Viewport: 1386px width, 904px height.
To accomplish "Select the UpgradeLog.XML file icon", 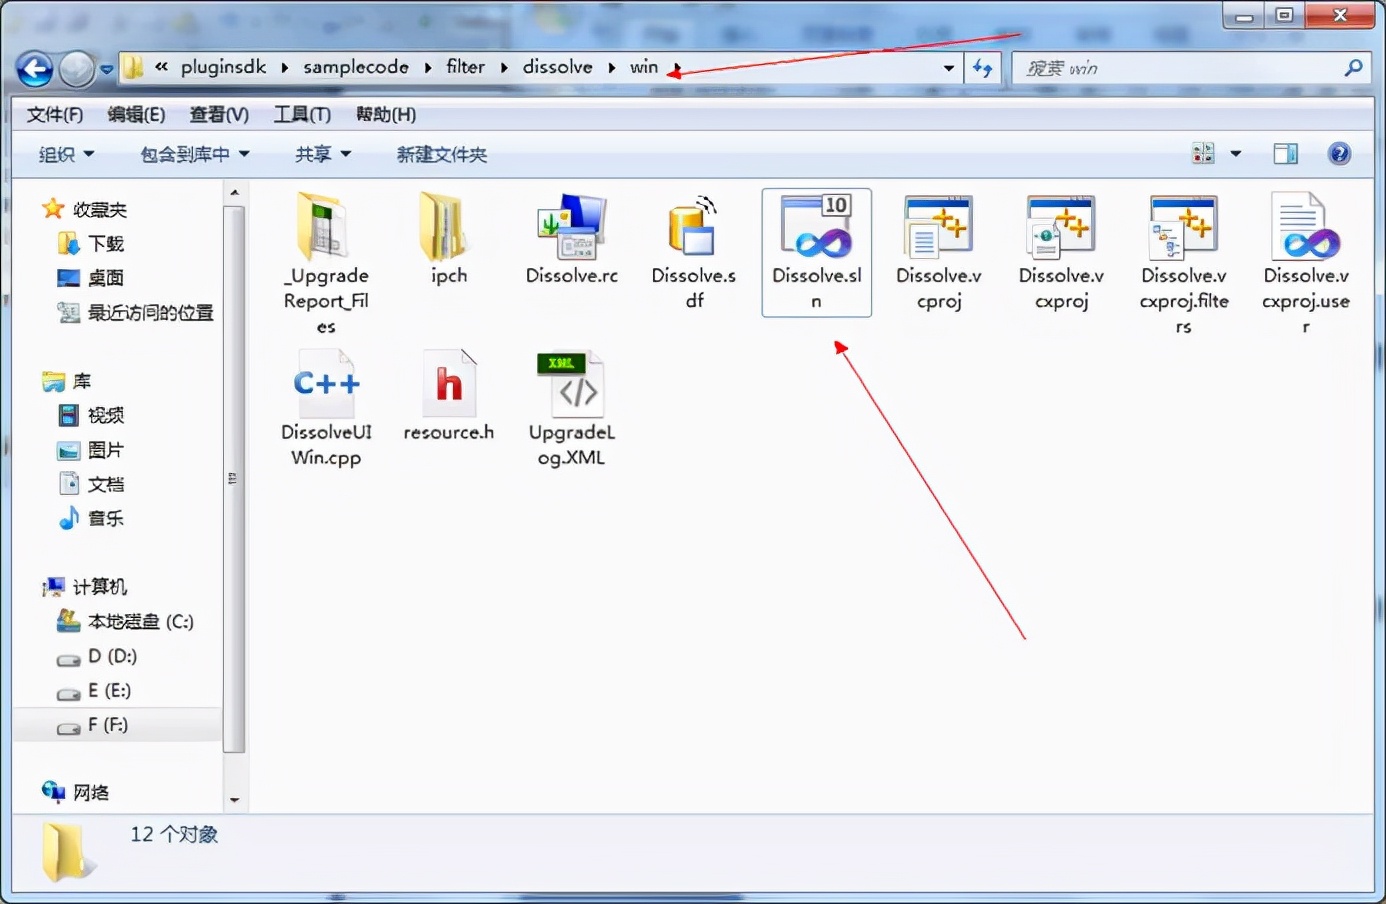I will [571, 383].
